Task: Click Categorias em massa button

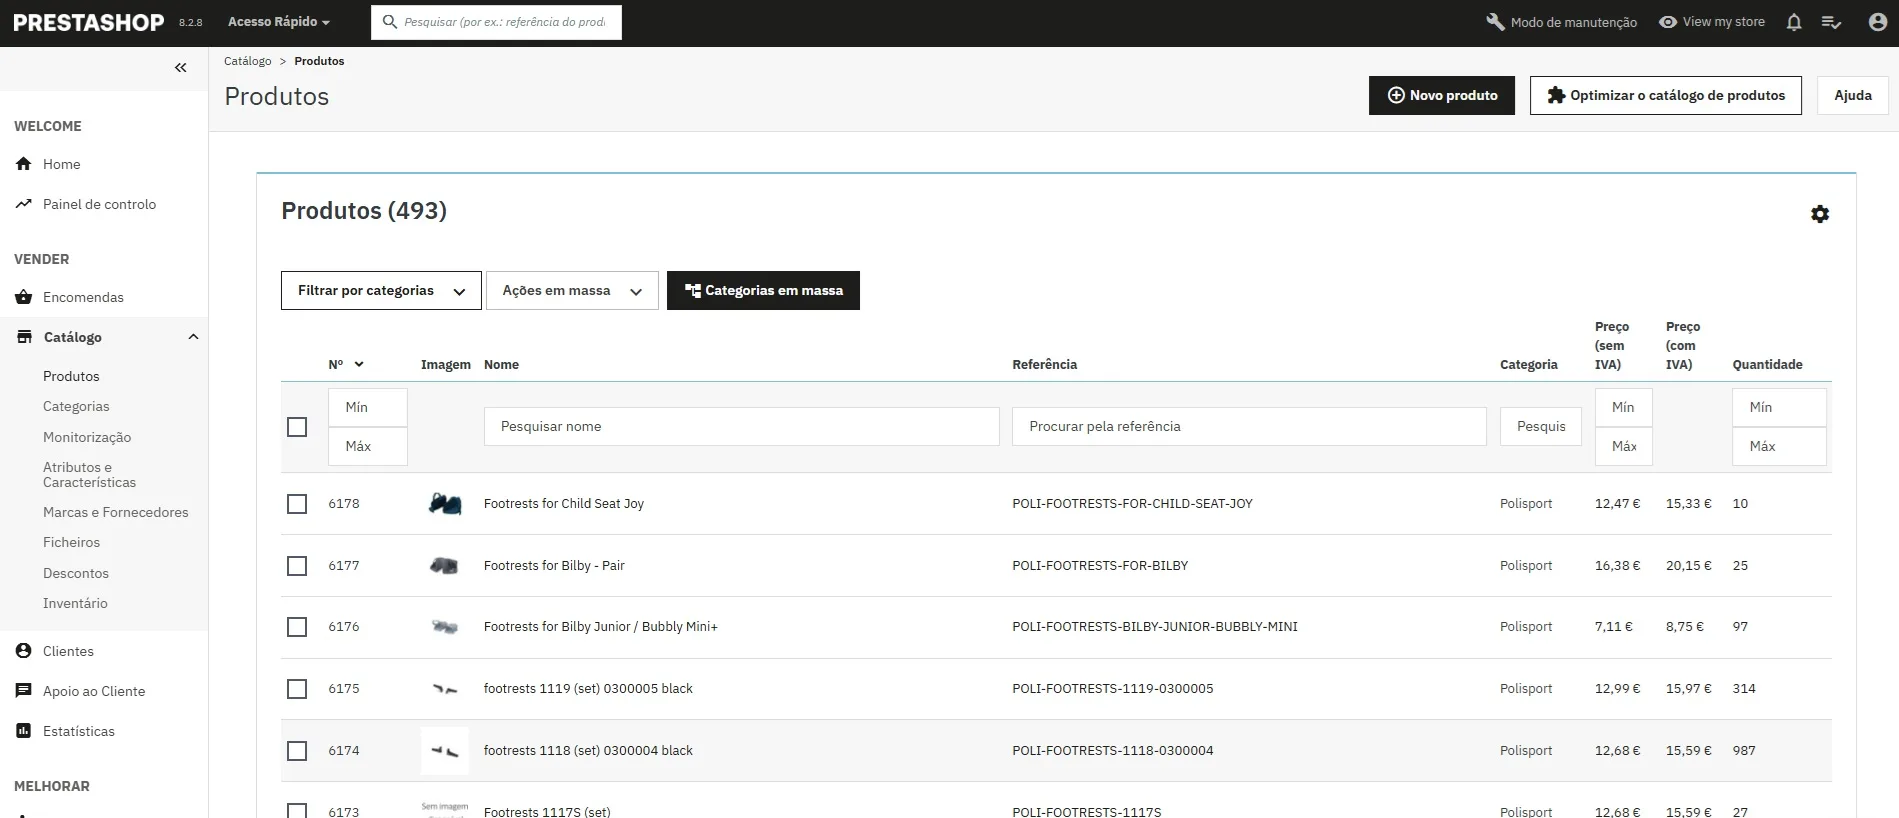Action: [763, 291]
